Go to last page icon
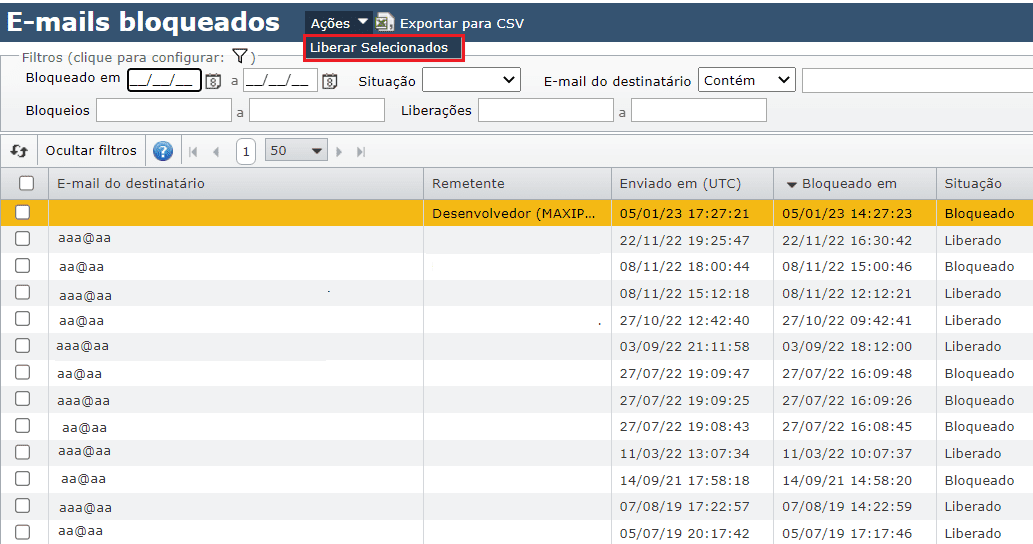The image size is (1033, 544). coord(360,151)
